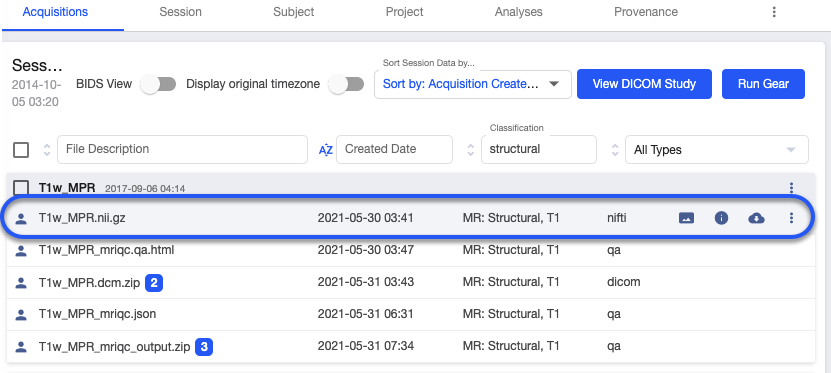Viewport: 831px width, 373px height.
Task: Click the qa type of T1w_MPR_mriqc.json
Action: [614, 315]
